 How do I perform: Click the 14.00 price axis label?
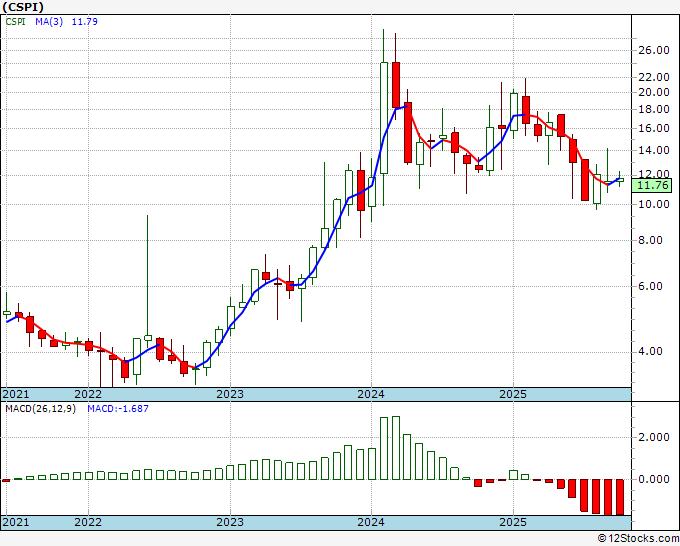654,150
